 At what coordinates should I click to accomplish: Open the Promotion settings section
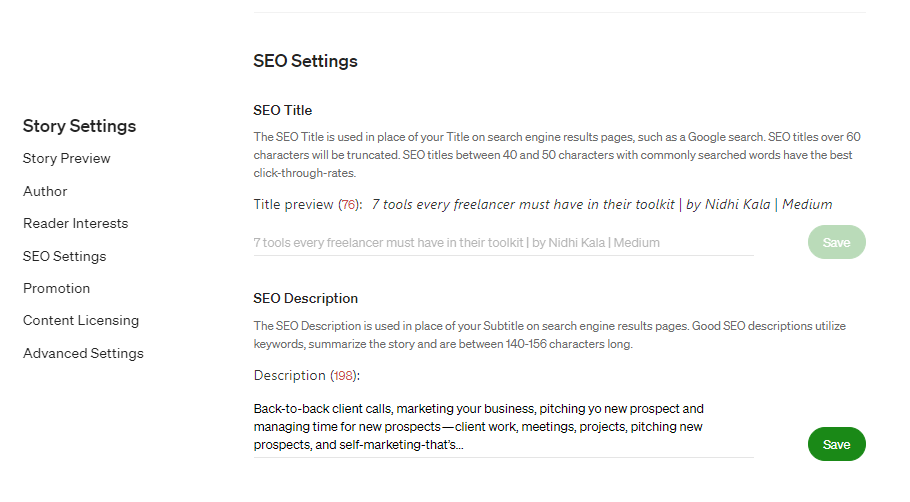(x=56, y=288)
